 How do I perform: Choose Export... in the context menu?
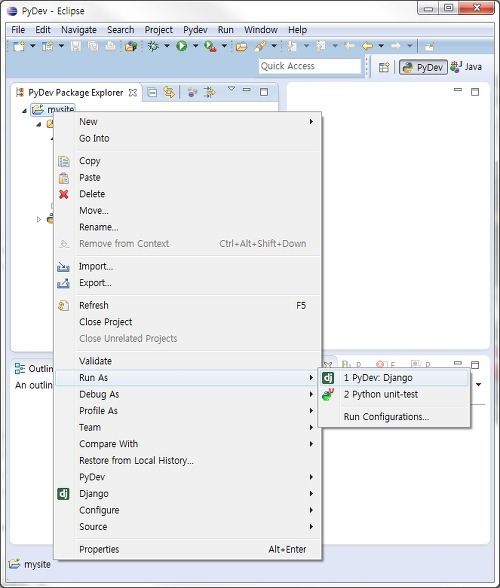point(188,283)
